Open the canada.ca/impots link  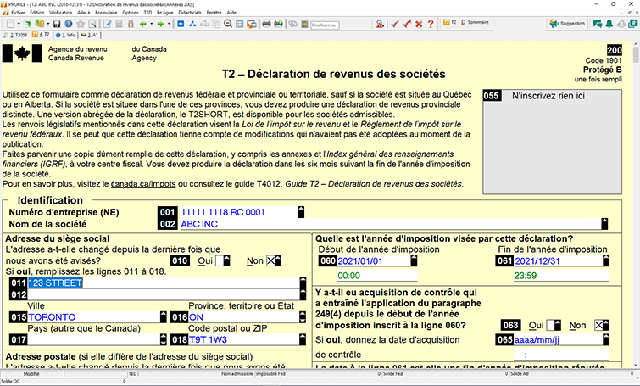point(143,184)
